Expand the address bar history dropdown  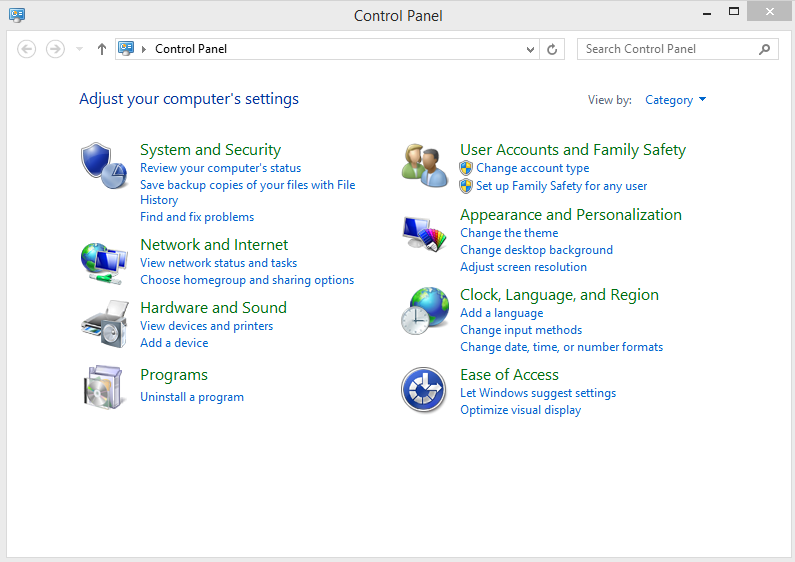(530, 49)
